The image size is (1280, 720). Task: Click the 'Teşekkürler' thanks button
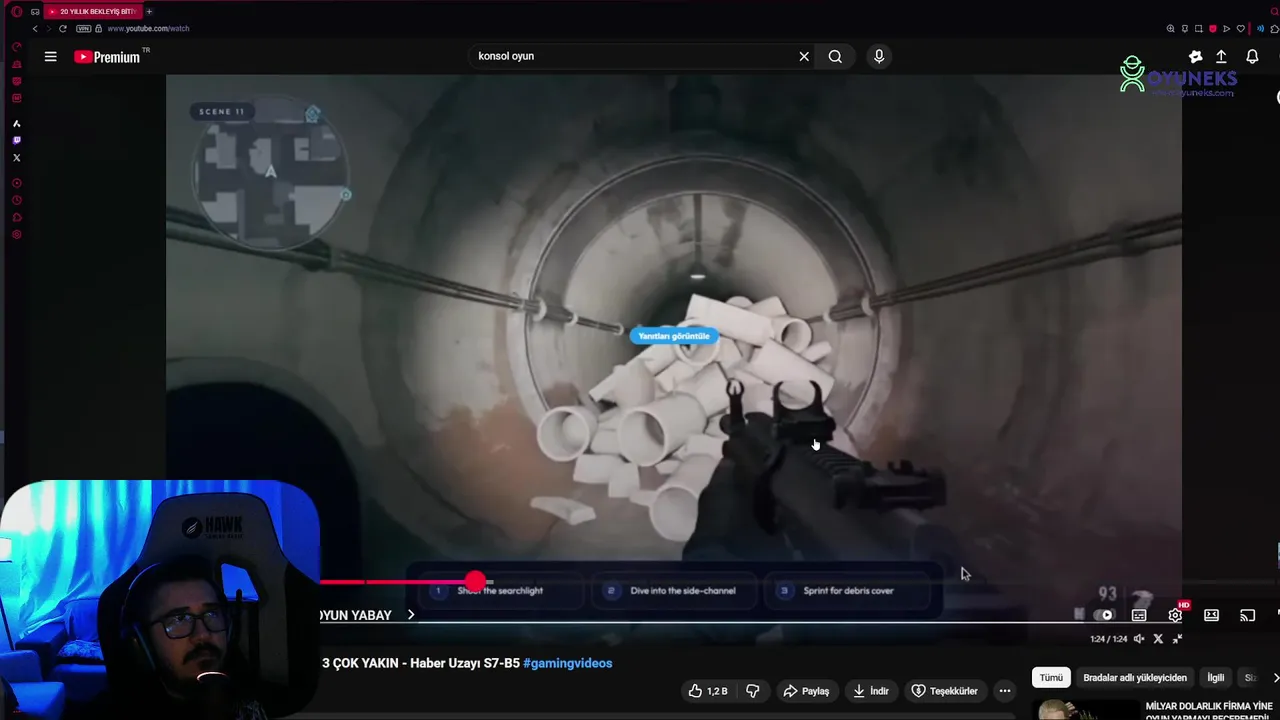click(x=944, y=691)
